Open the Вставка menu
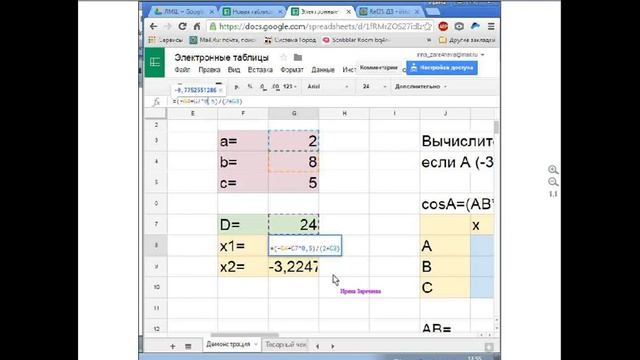The image size is (640, 360). click(260, 70)
